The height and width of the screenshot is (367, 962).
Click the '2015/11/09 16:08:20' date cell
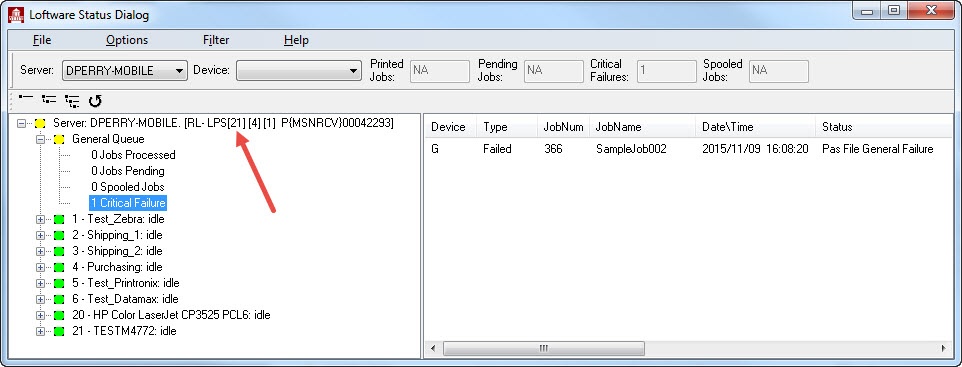pos(755,149)
